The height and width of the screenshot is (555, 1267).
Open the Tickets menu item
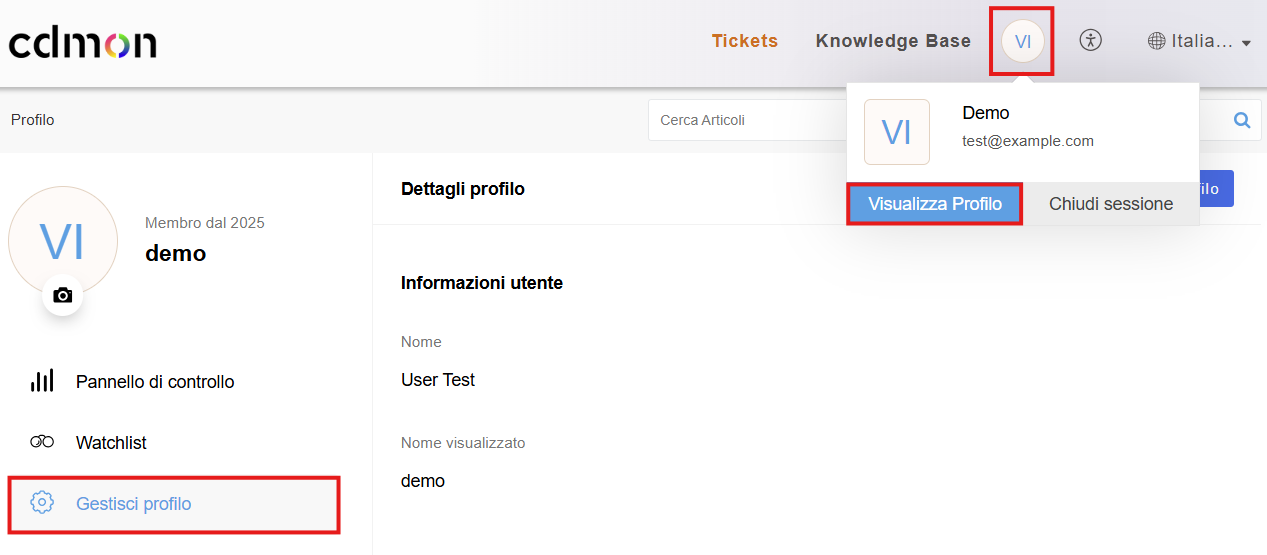(744, 41)
